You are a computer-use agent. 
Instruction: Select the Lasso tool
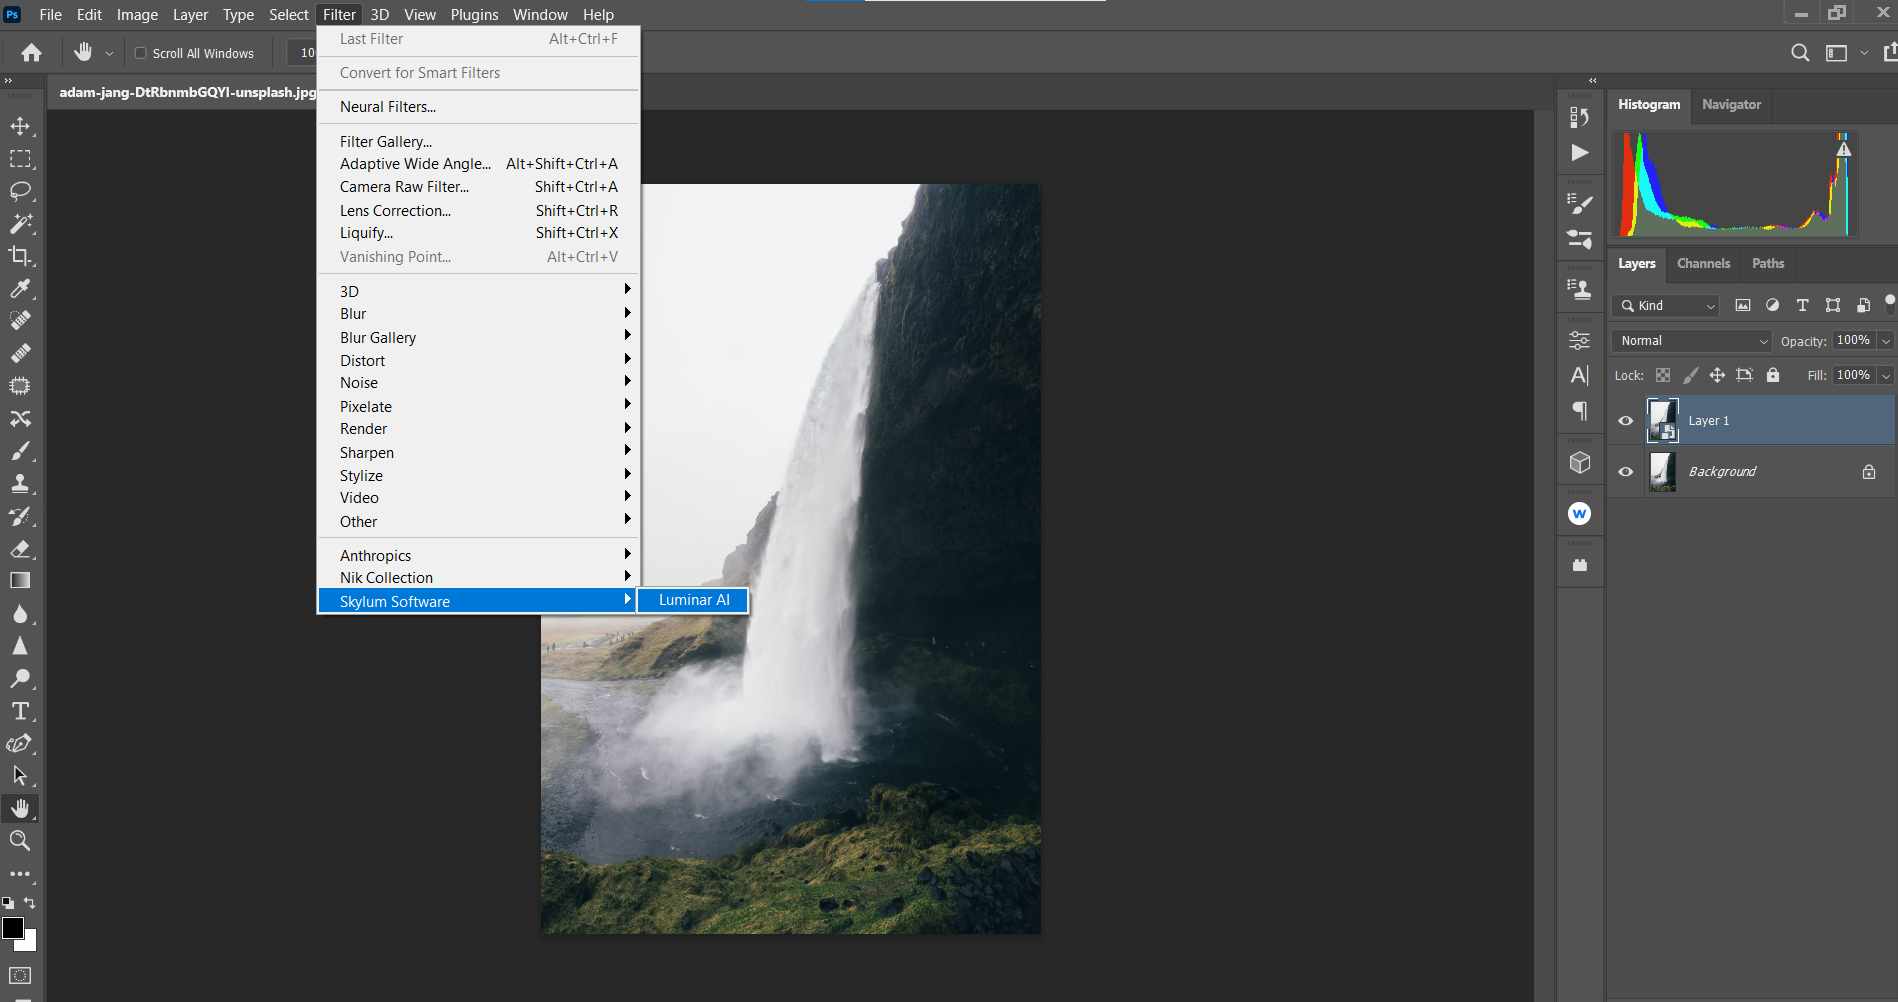point(20,191)
